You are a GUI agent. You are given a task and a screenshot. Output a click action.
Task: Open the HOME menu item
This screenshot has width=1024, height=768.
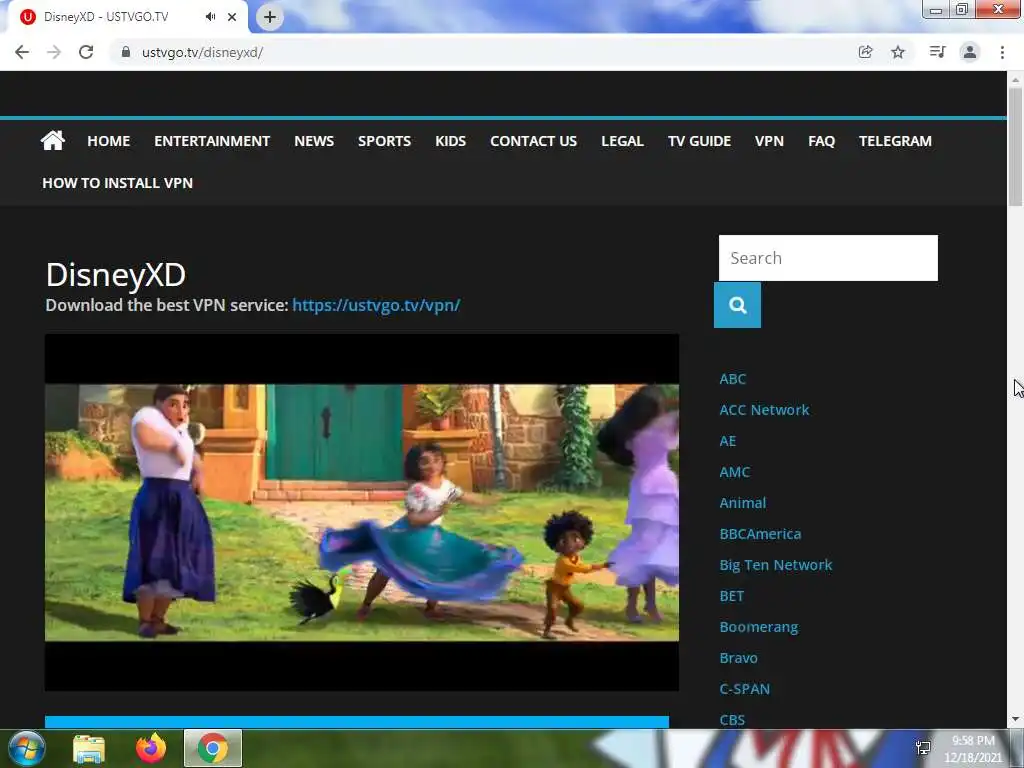point(108,141)
